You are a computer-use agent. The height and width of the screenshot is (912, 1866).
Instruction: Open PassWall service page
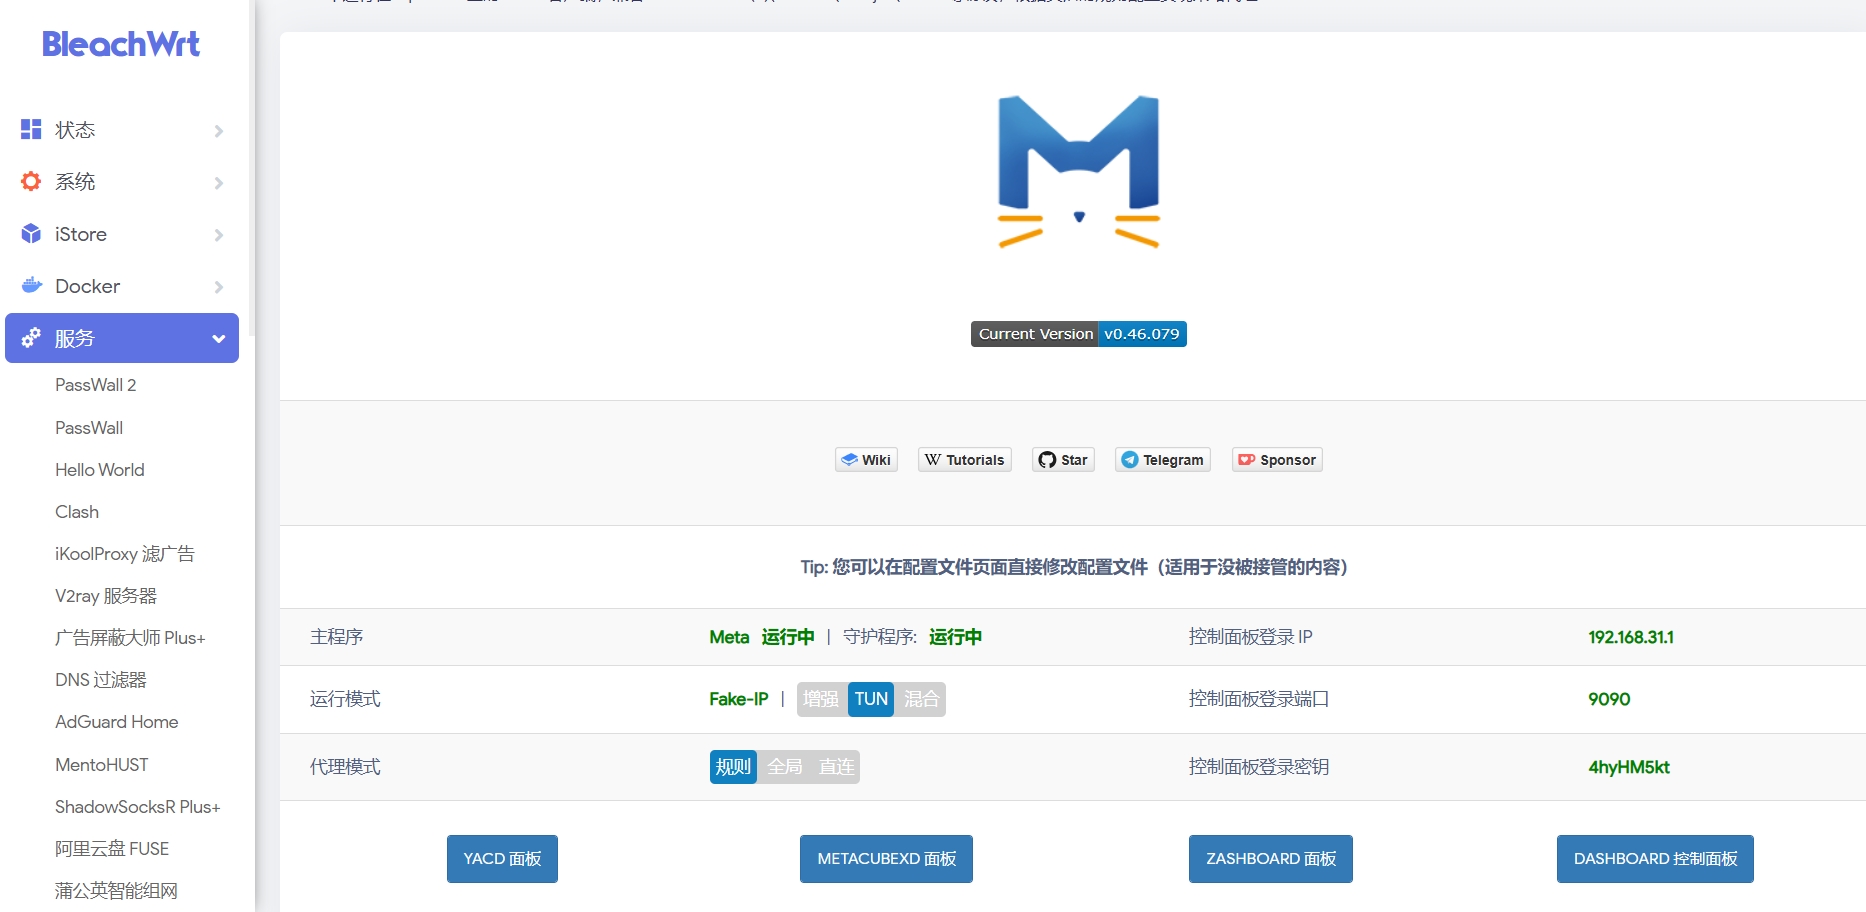click(x=89, y=427)
